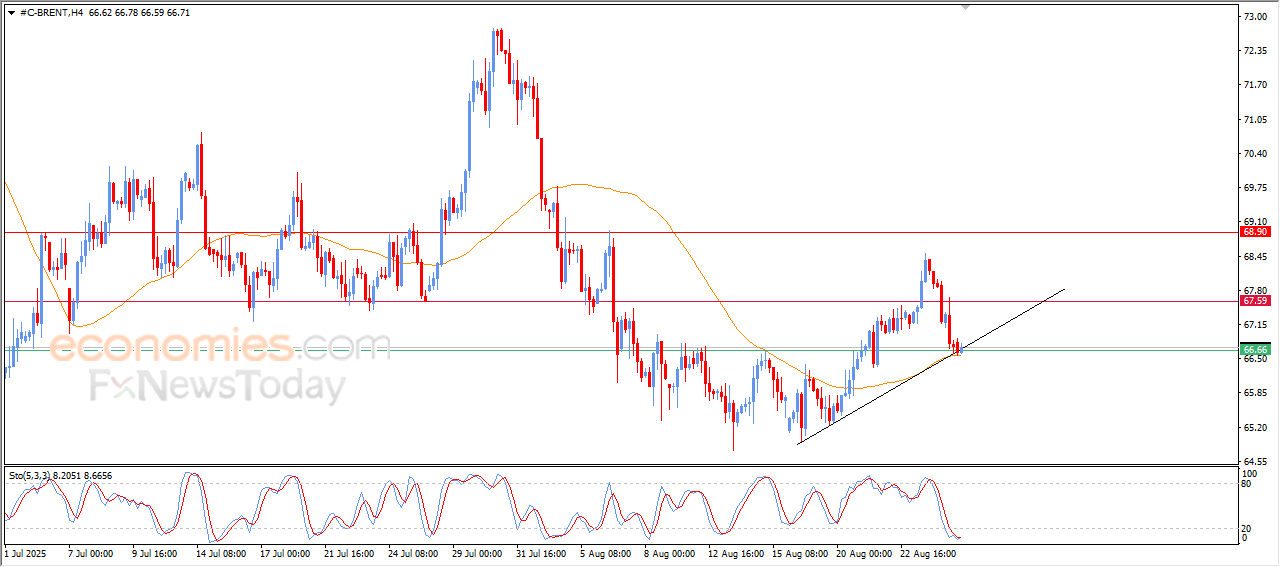Select the red 68.90 price level tag
The width and height of the screenshot is (1280, 567).
pyautogui.click(x=1255, y=232)
